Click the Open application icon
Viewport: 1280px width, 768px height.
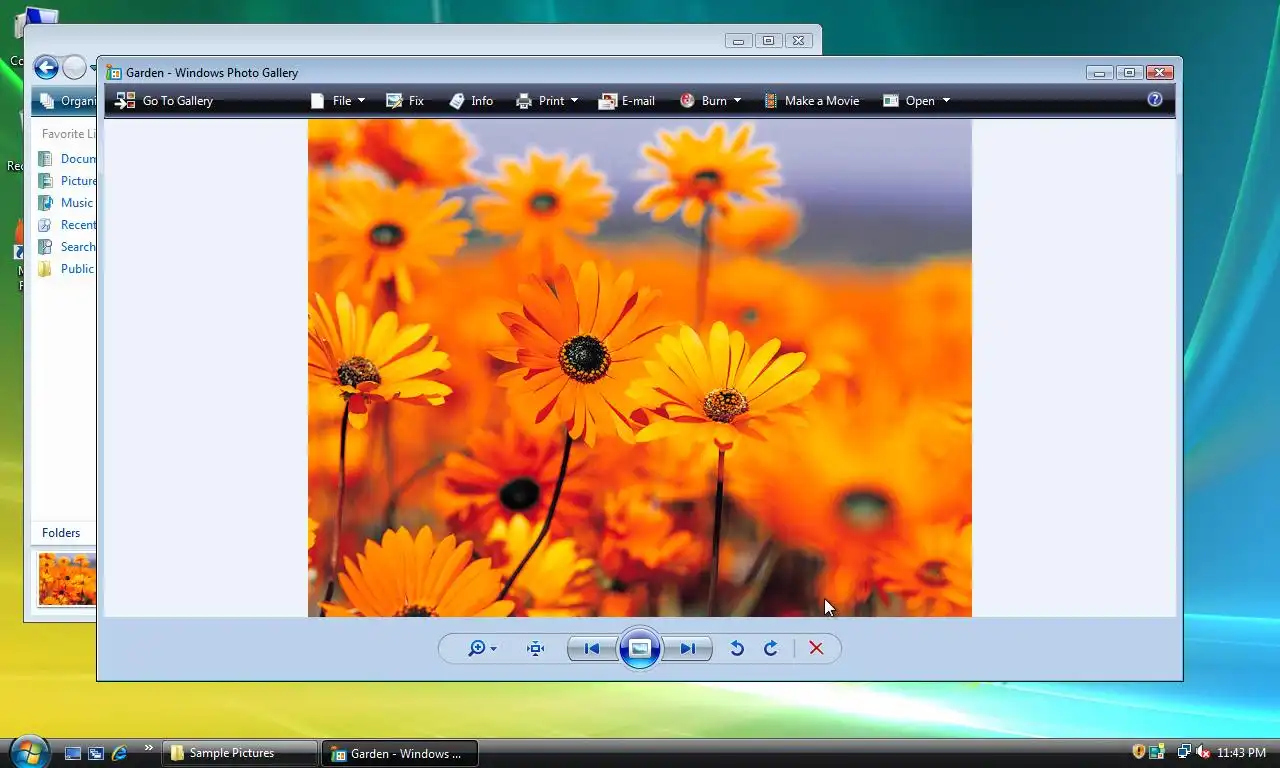(891, 100)
